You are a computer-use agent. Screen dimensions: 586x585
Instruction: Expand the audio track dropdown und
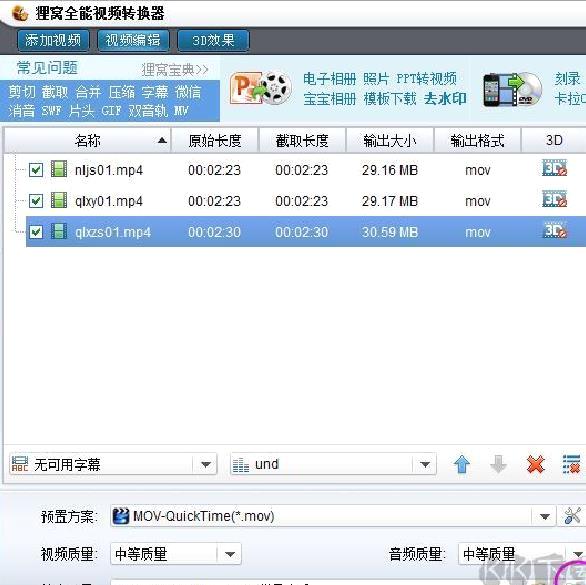333,464
